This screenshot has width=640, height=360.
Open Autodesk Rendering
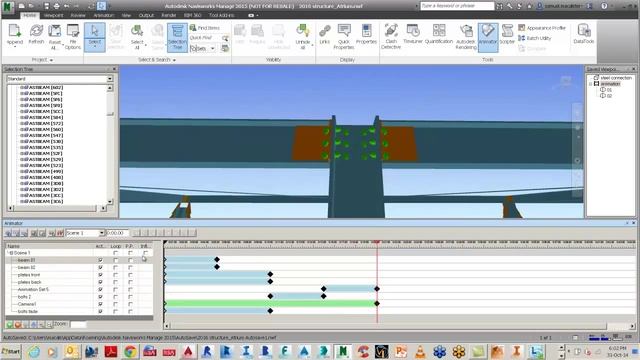point(466,37)
